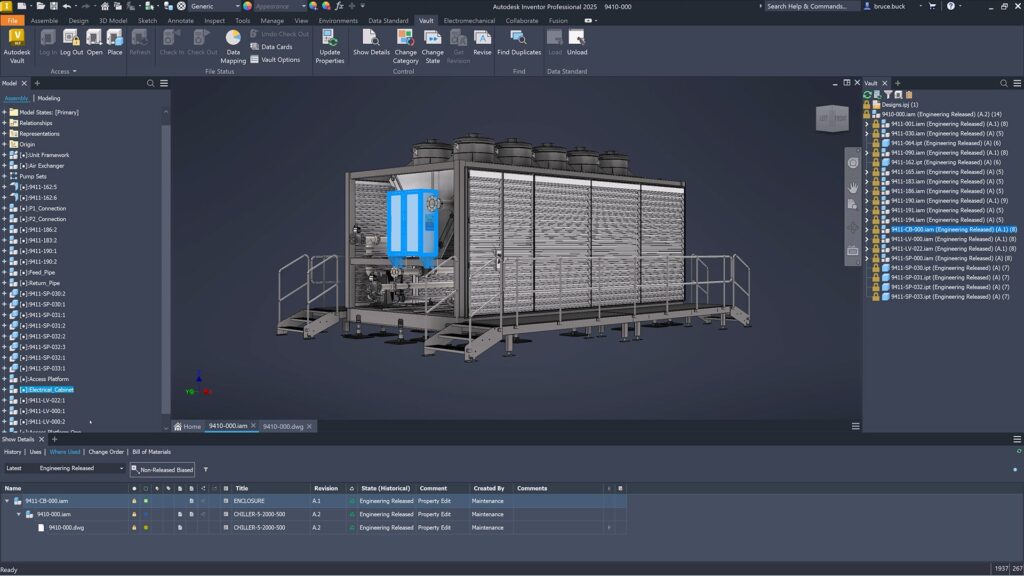The height and width of the screenshot is (576, 1024).
Task: Click the refresh toggle in the Vault browser toolbar
Action: [x=868, y=92]
